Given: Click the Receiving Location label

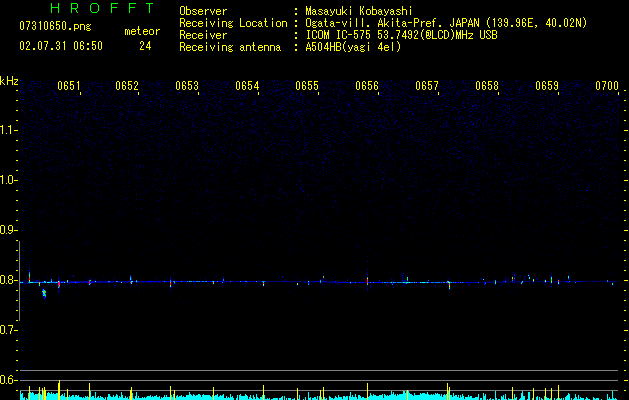Looking at the screenshot, I should point(233,23).
